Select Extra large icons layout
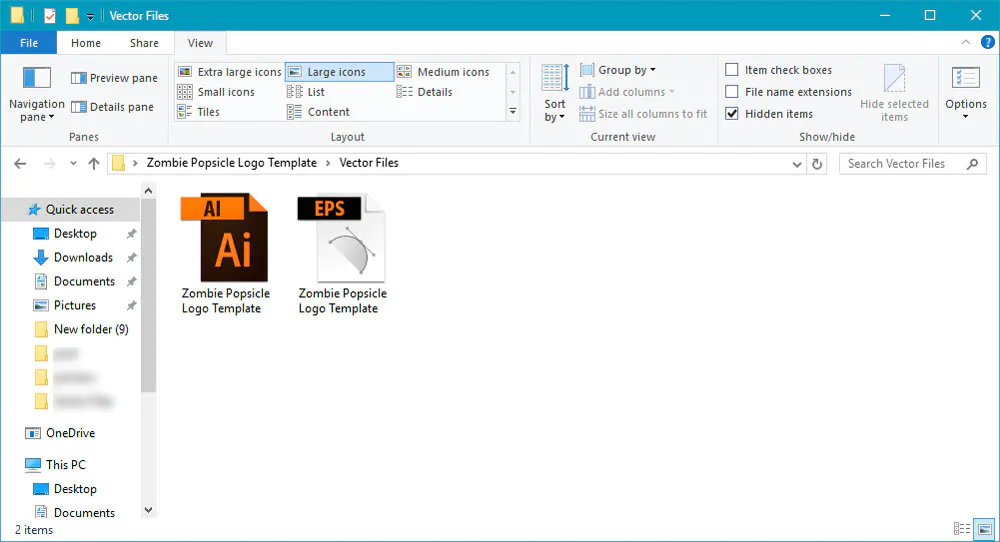This screenshot has width=1000, height=542. click(229, 72)
